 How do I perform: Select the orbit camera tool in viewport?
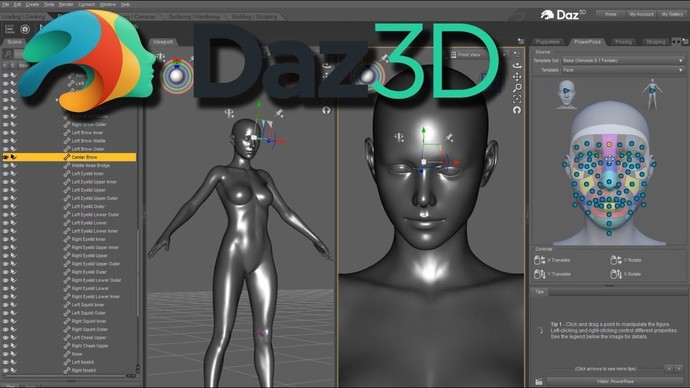[517, 66]
